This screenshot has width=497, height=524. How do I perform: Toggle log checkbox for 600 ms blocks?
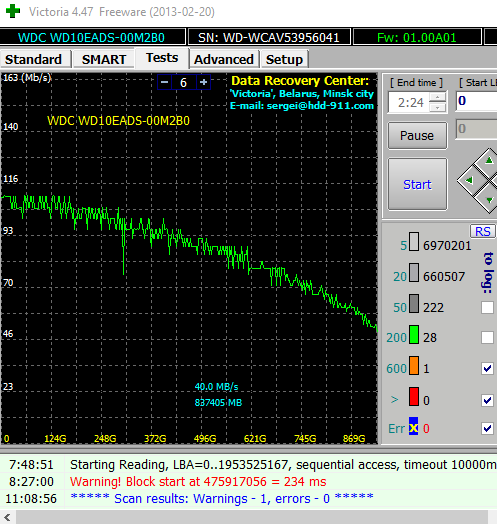[x=487, y=369]
